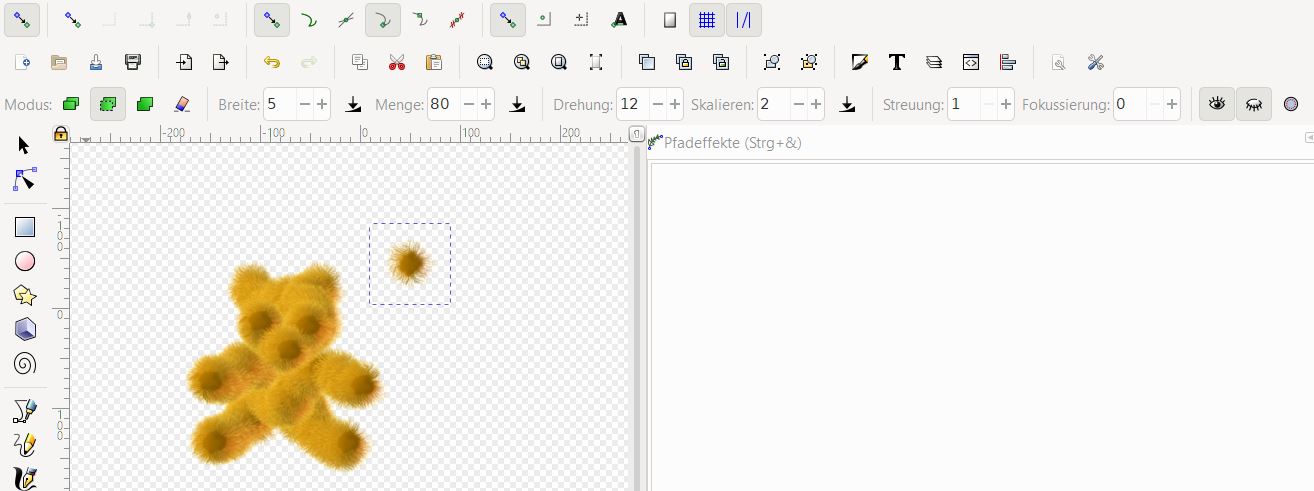Select the Star and polygon tool
Image resolution: width=1314 pixels, height=491 pixels.
point(25,295)
